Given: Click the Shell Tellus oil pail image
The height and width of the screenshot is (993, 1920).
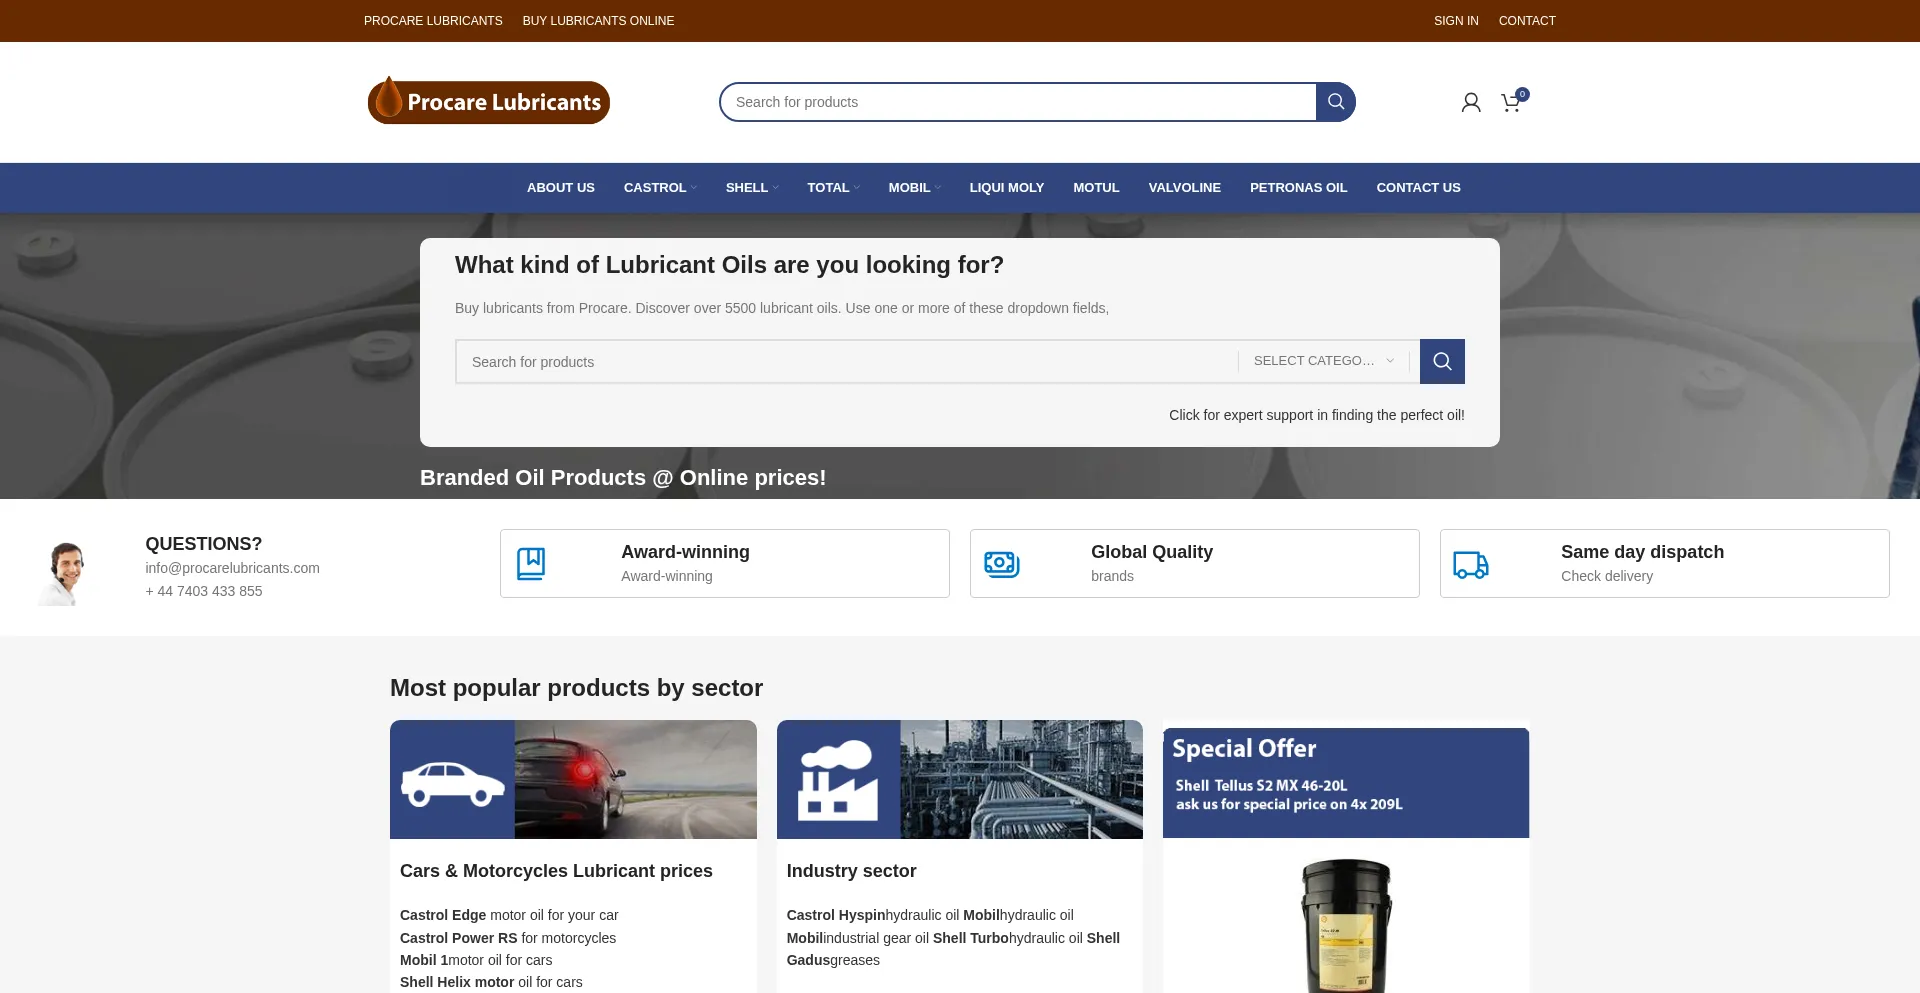Looking at the screenshot, I should (1346, 925).
